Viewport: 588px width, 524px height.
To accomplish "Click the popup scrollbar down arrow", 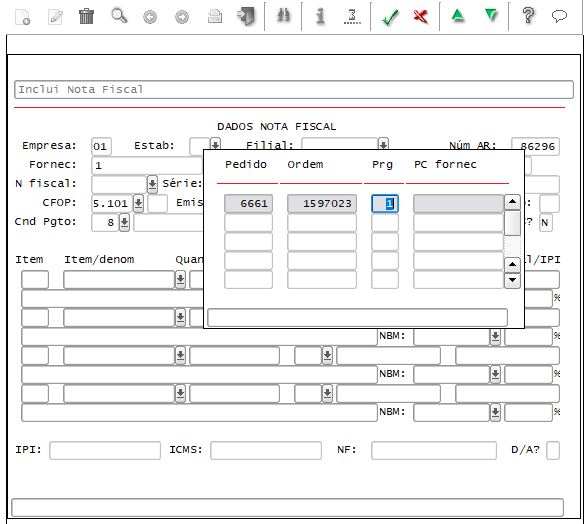I will pyautogui.click(x=512, y=280).
